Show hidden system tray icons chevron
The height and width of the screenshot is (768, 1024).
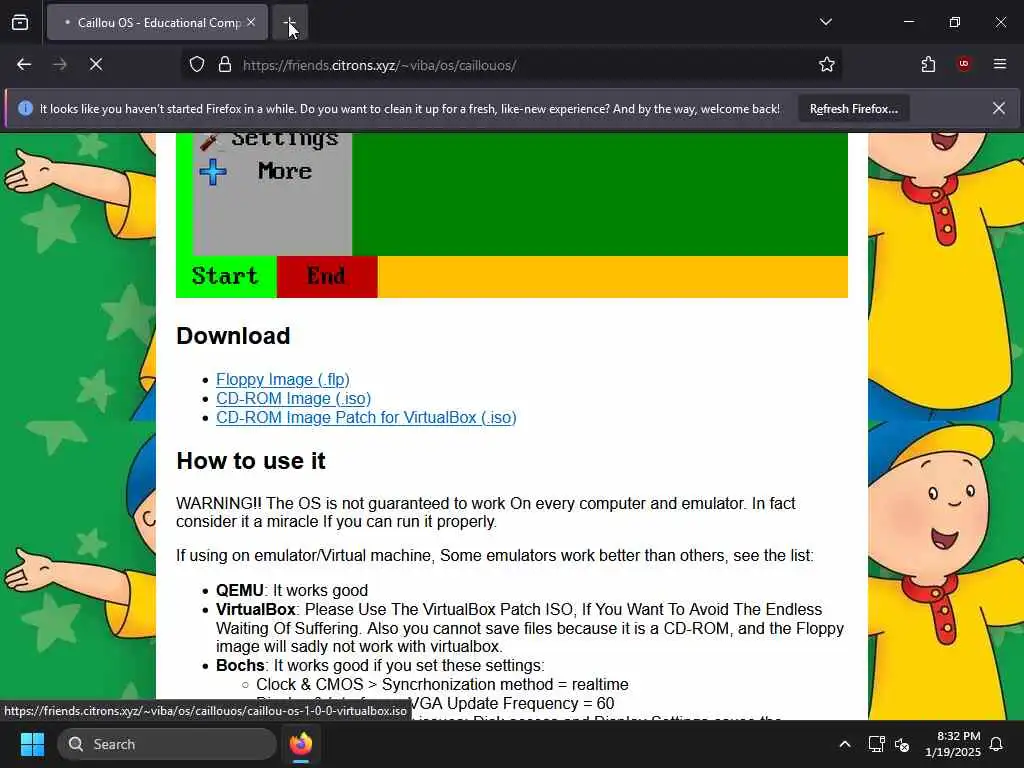(844, 744)
